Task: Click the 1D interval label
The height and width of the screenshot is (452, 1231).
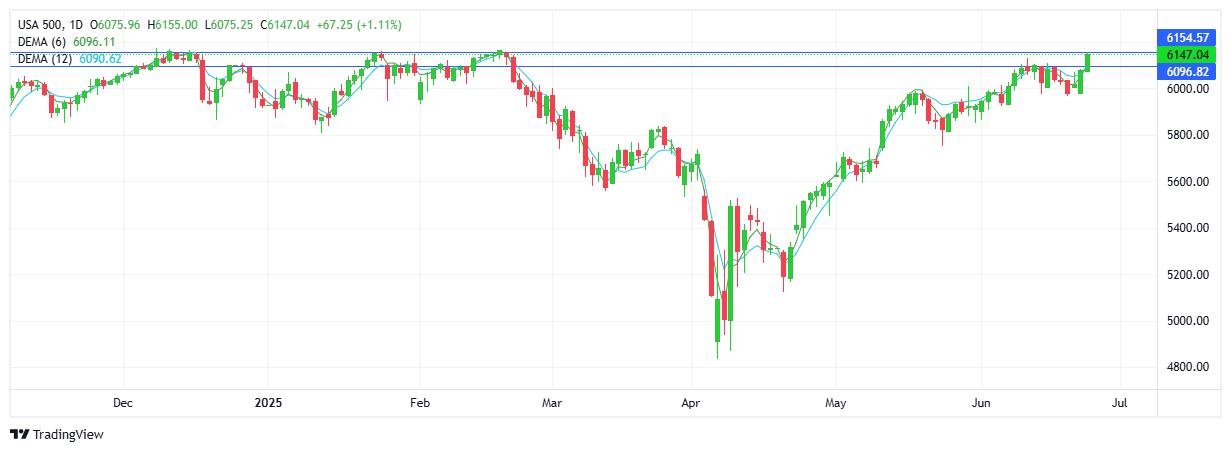Action: pyautogui.click(x=77, y=24)
